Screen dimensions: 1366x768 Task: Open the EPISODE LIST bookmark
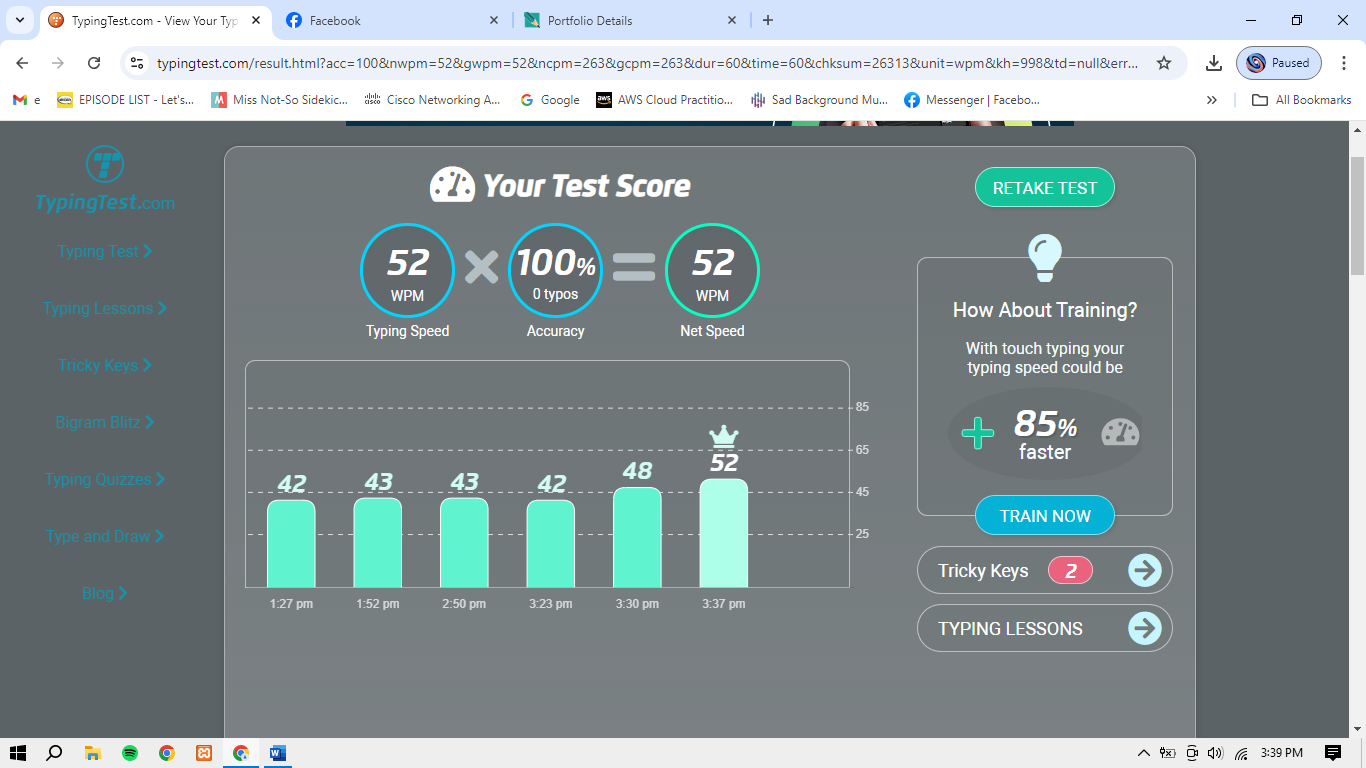pos(126,100)
